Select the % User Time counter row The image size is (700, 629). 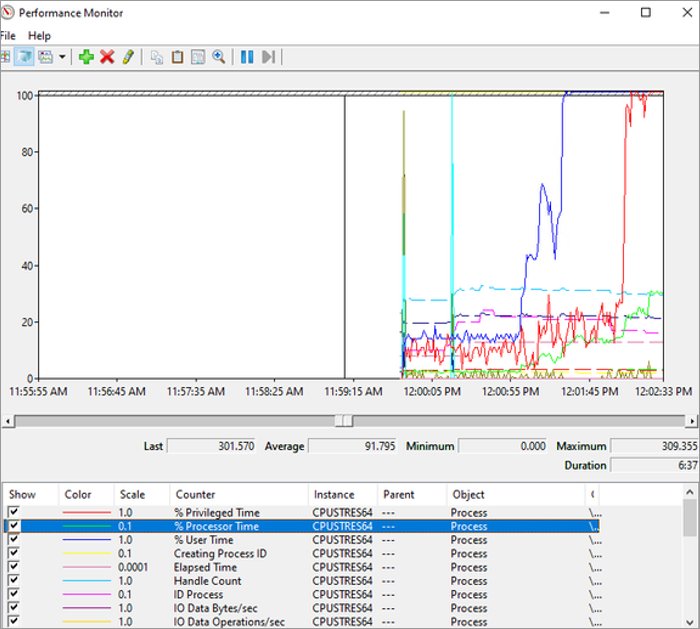pyautogui.click(x=302, y=540)
